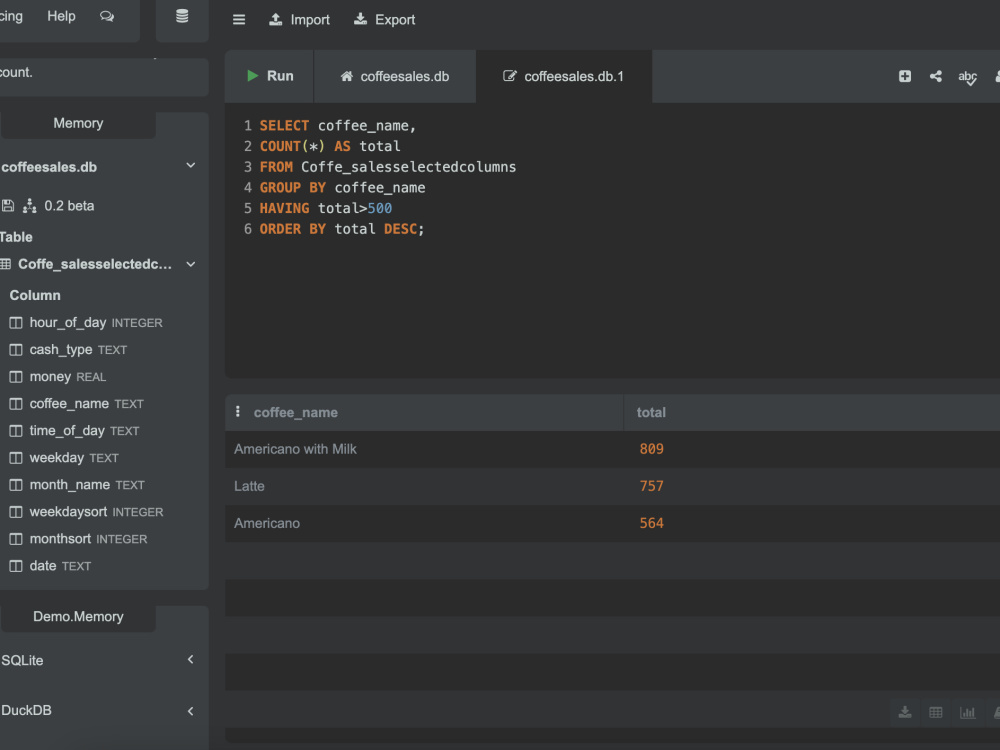Download results with the download icon
Screen dimensions: 1000x750
point(905,712)
